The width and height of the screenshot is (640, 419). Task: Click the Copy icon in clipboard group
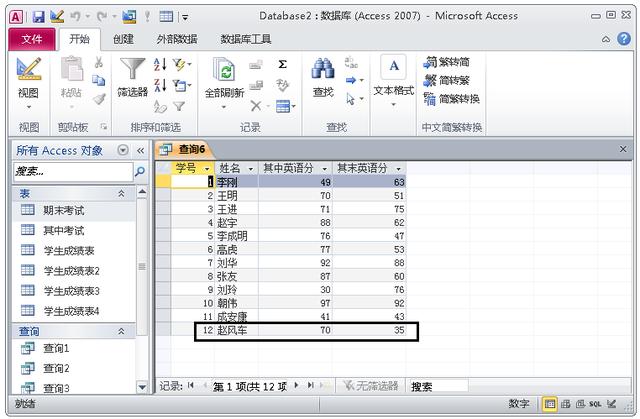(x=99, y=80)
